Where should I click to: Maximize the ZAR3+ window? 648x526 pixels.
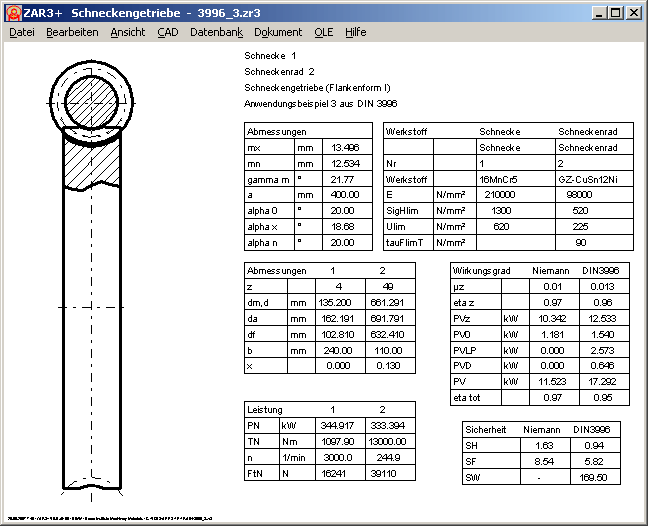tap(615, 13)
